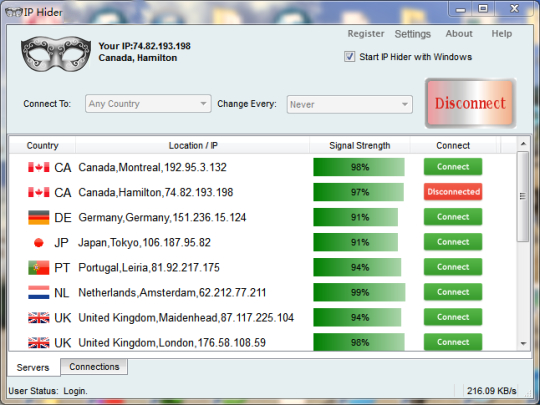Connect to the Amsterdam server
Screen dimensions: 540x405
(453, 292)
